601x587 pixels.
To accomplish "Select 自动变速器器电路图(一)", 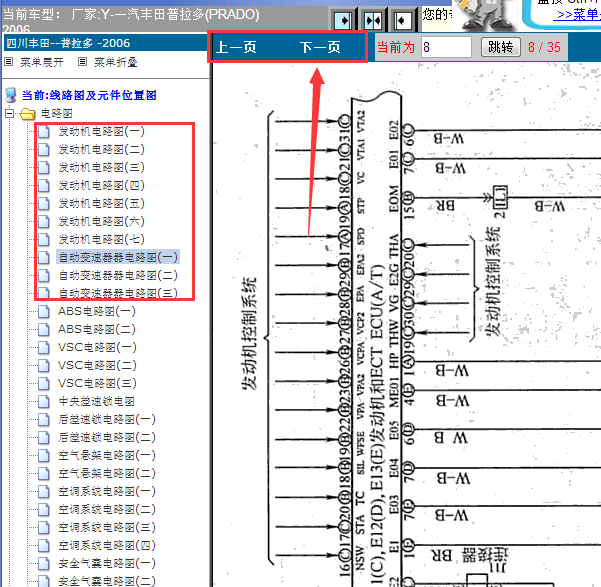I will [x=118, y=257].
